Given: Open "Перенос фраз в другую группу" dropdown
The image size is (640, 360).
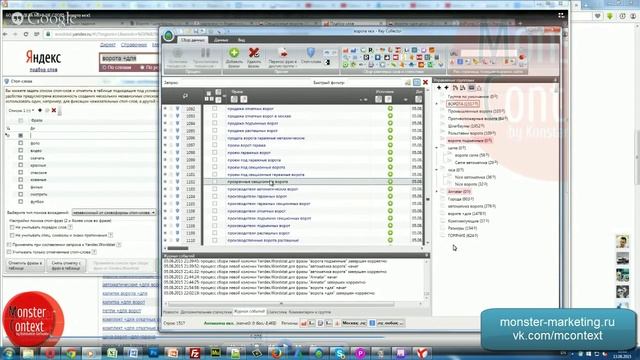Looking at the screenshot, I should click(282, 58).
